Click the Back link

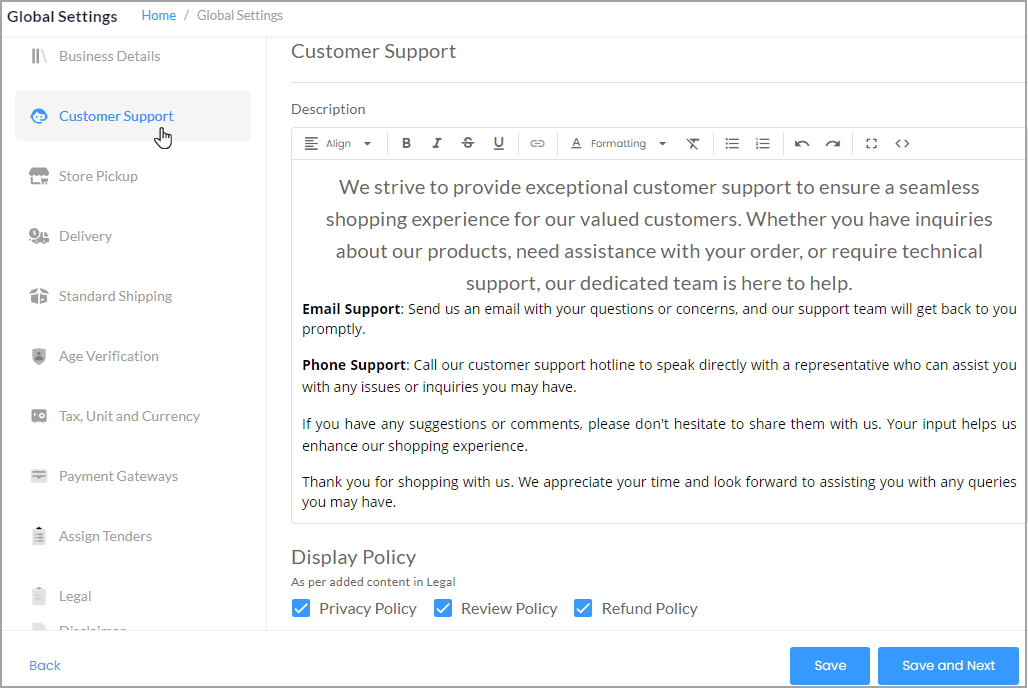(x=45, y=665)
